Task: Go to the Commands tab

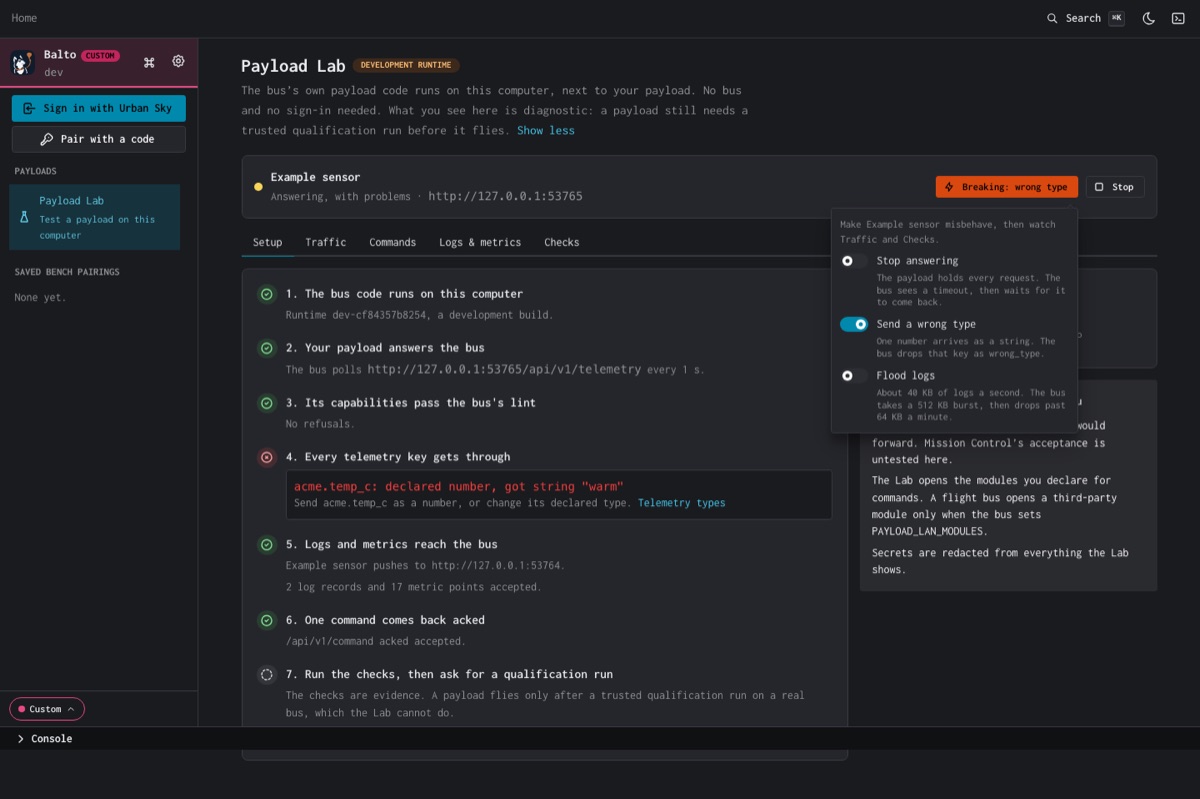Action: 392,242
